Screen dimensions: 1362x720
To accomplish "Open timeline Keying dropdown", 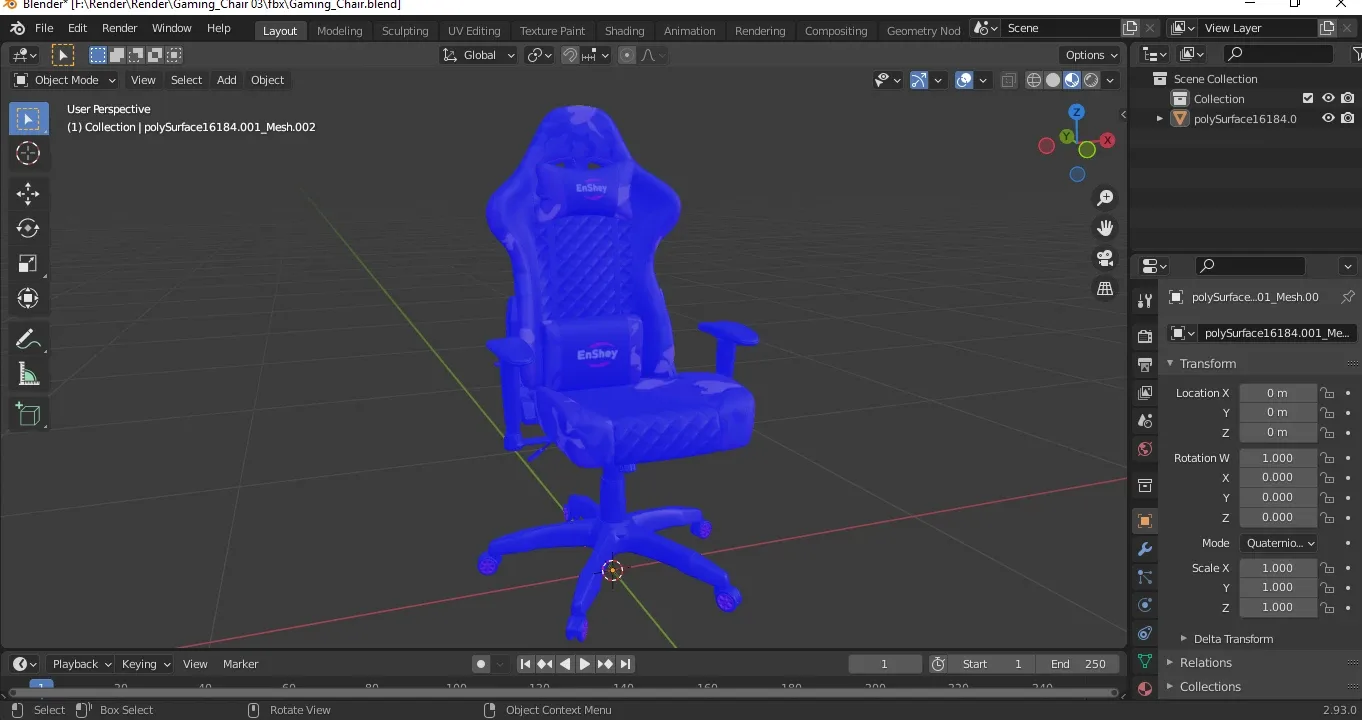I will (145, 664).
